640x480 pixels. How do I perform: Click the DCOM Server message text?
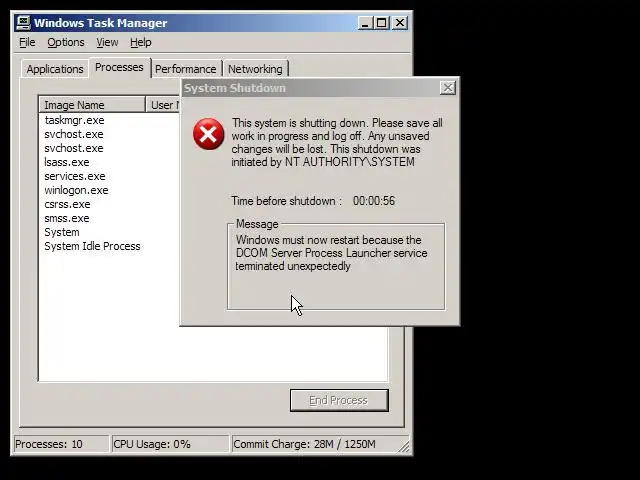pyautogui.click(x=331, y=253)
